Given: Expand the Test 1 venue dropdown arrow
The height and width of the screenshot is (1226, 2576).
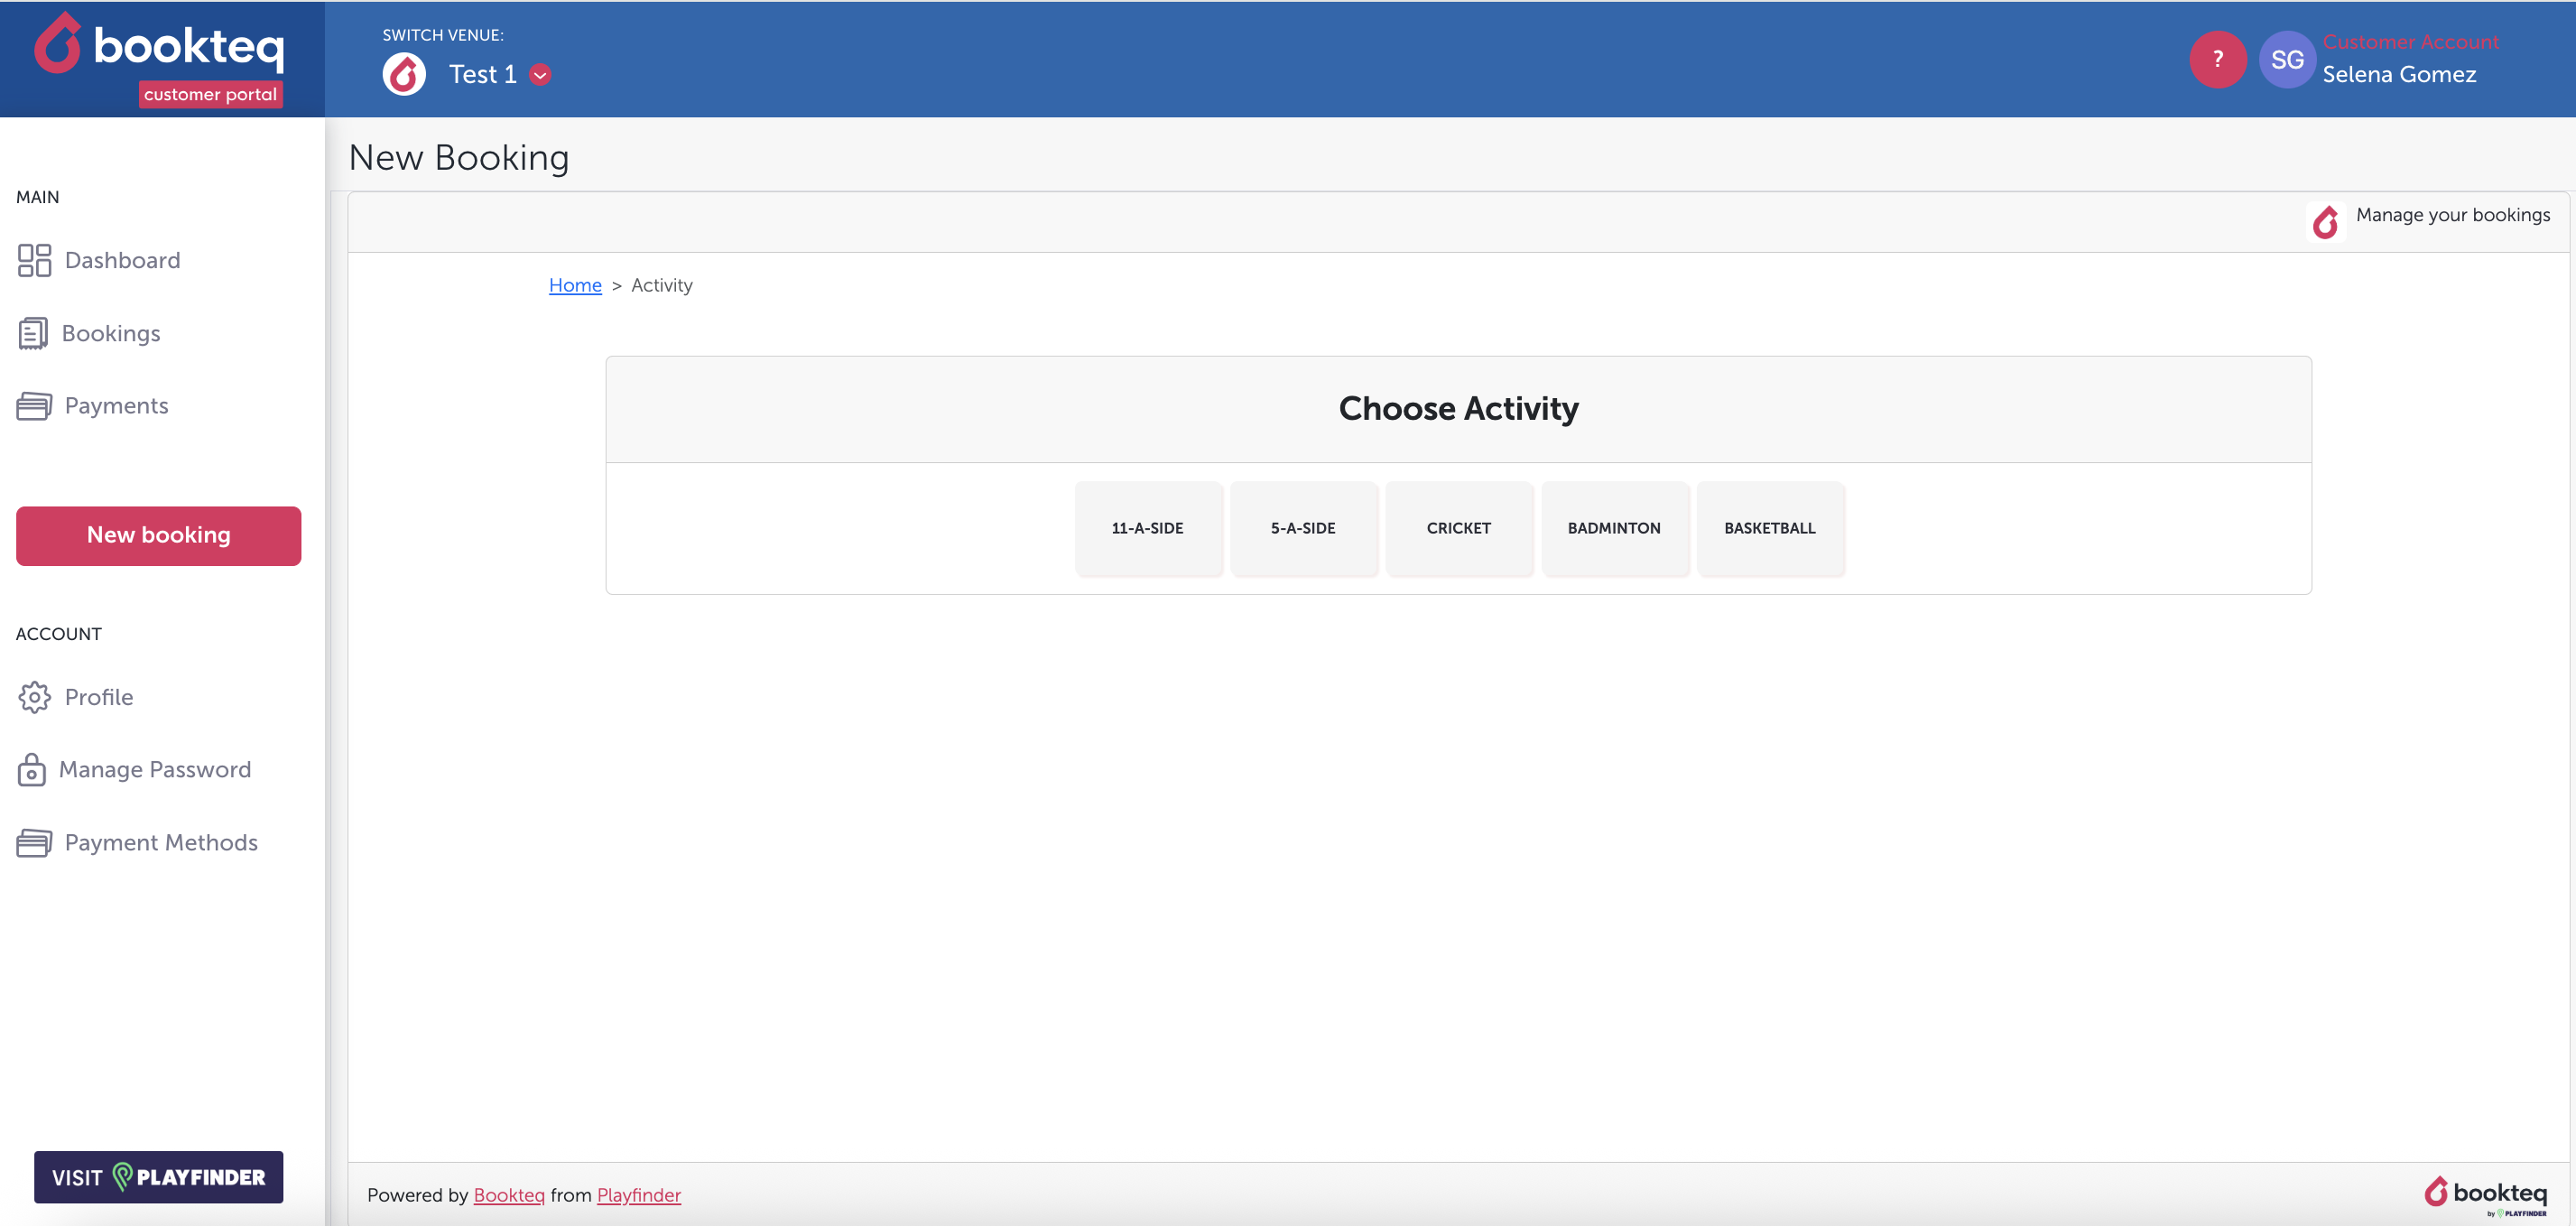Looking at the screenshot, I should pyautogui.click(x=540, y=75).
